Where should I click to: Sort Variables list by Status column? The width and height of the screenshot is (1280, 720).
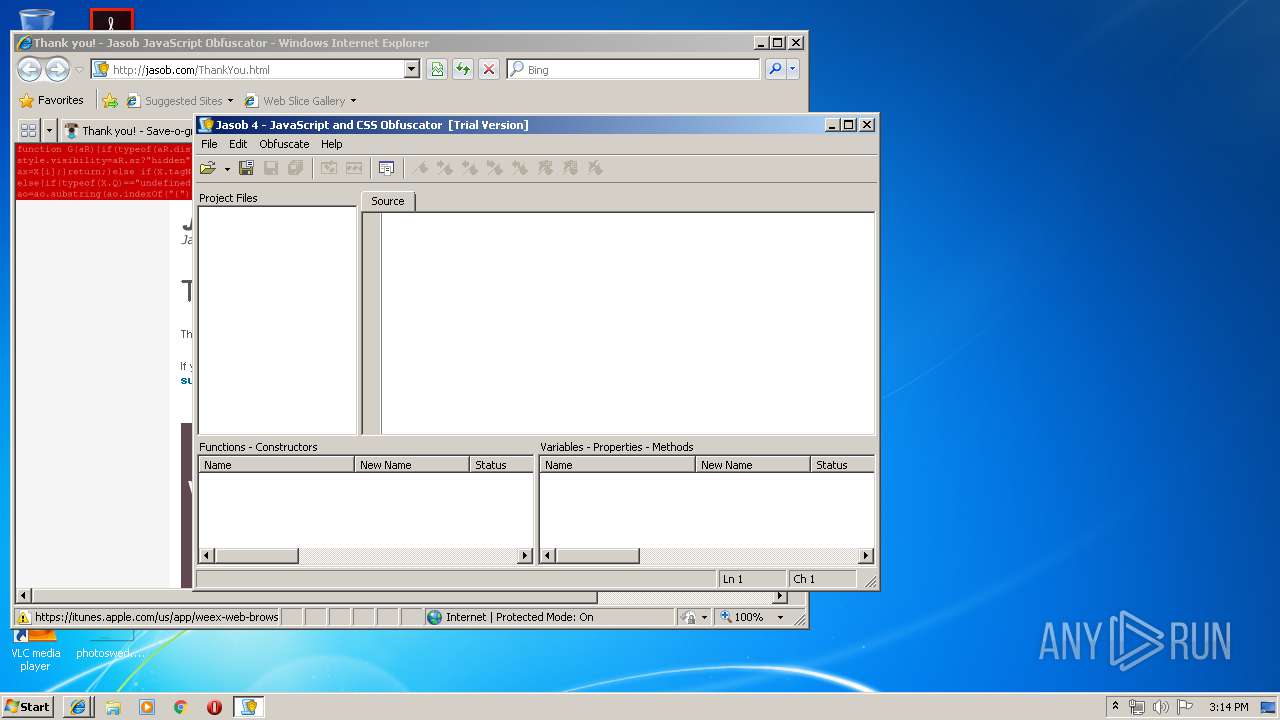click(842, 465)
